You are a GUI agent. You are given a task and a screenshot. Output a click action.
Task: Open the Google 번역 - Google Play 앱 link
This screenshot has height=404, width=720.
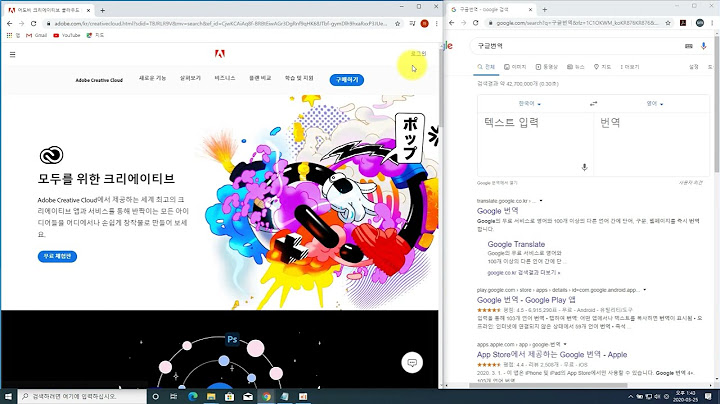526,300
